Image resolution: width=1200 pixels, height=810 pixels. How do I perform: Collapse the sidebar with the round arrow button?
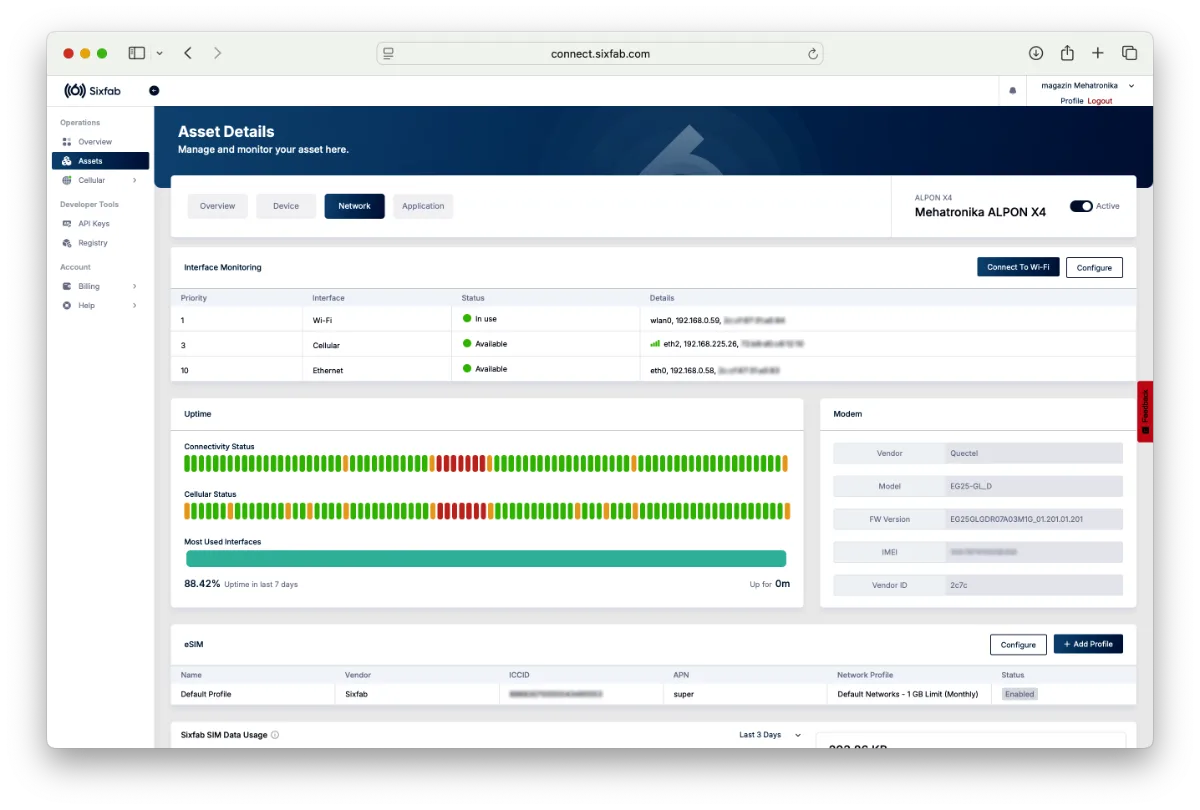click(154, 91)
